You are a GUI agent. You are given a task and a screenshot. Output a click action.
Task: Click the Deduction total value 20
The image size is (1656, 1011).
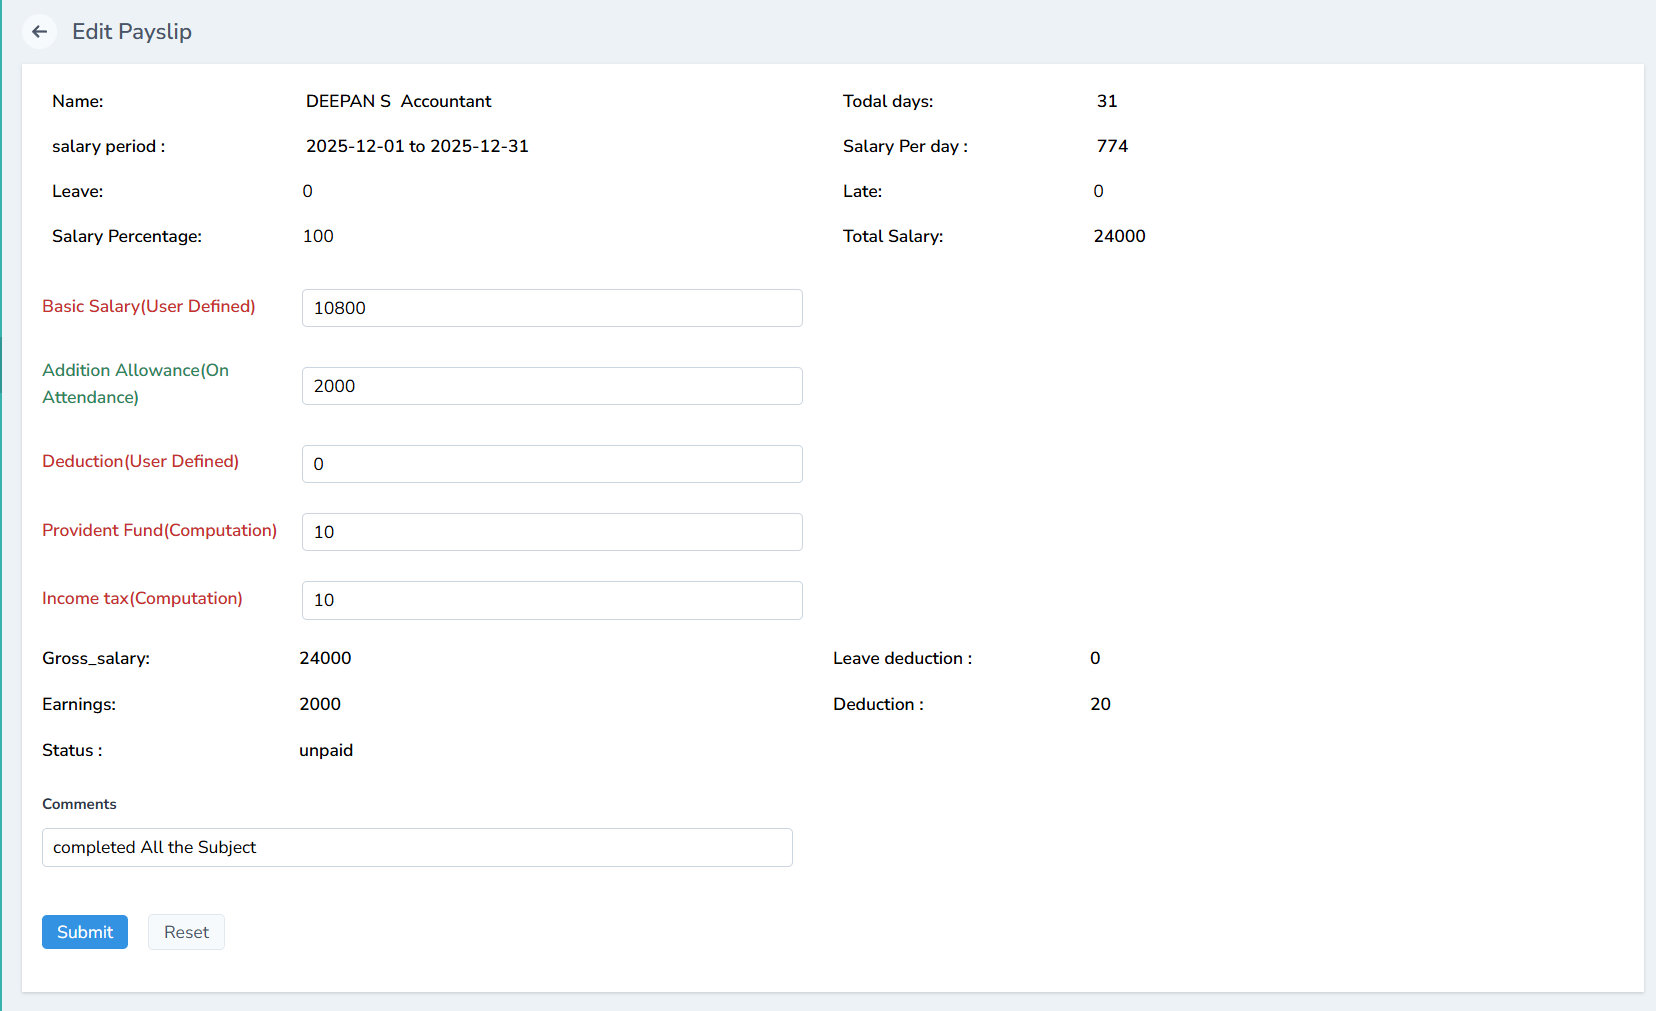tap(1100, 704)
